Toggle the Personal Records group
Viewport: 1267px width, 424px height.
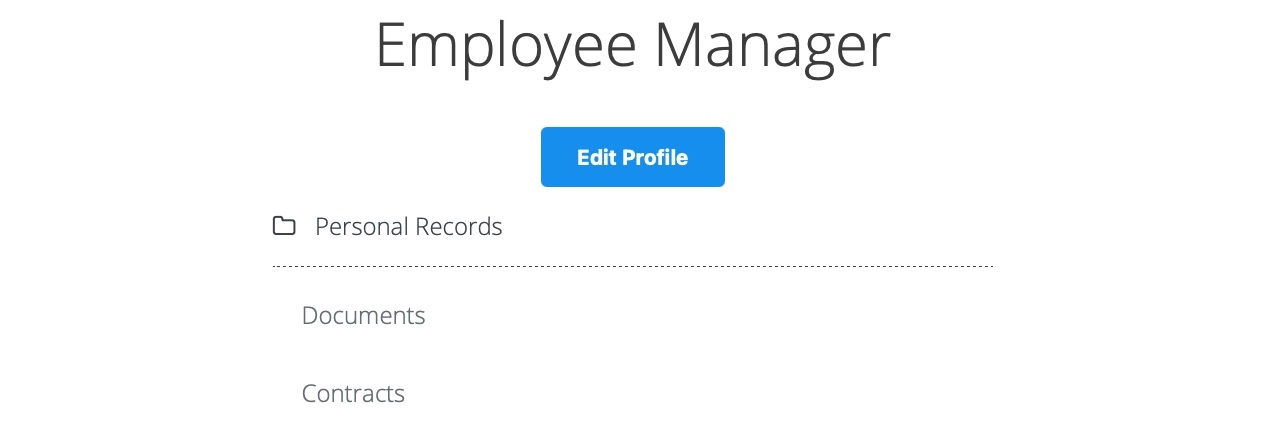click(x=408, y=227)
